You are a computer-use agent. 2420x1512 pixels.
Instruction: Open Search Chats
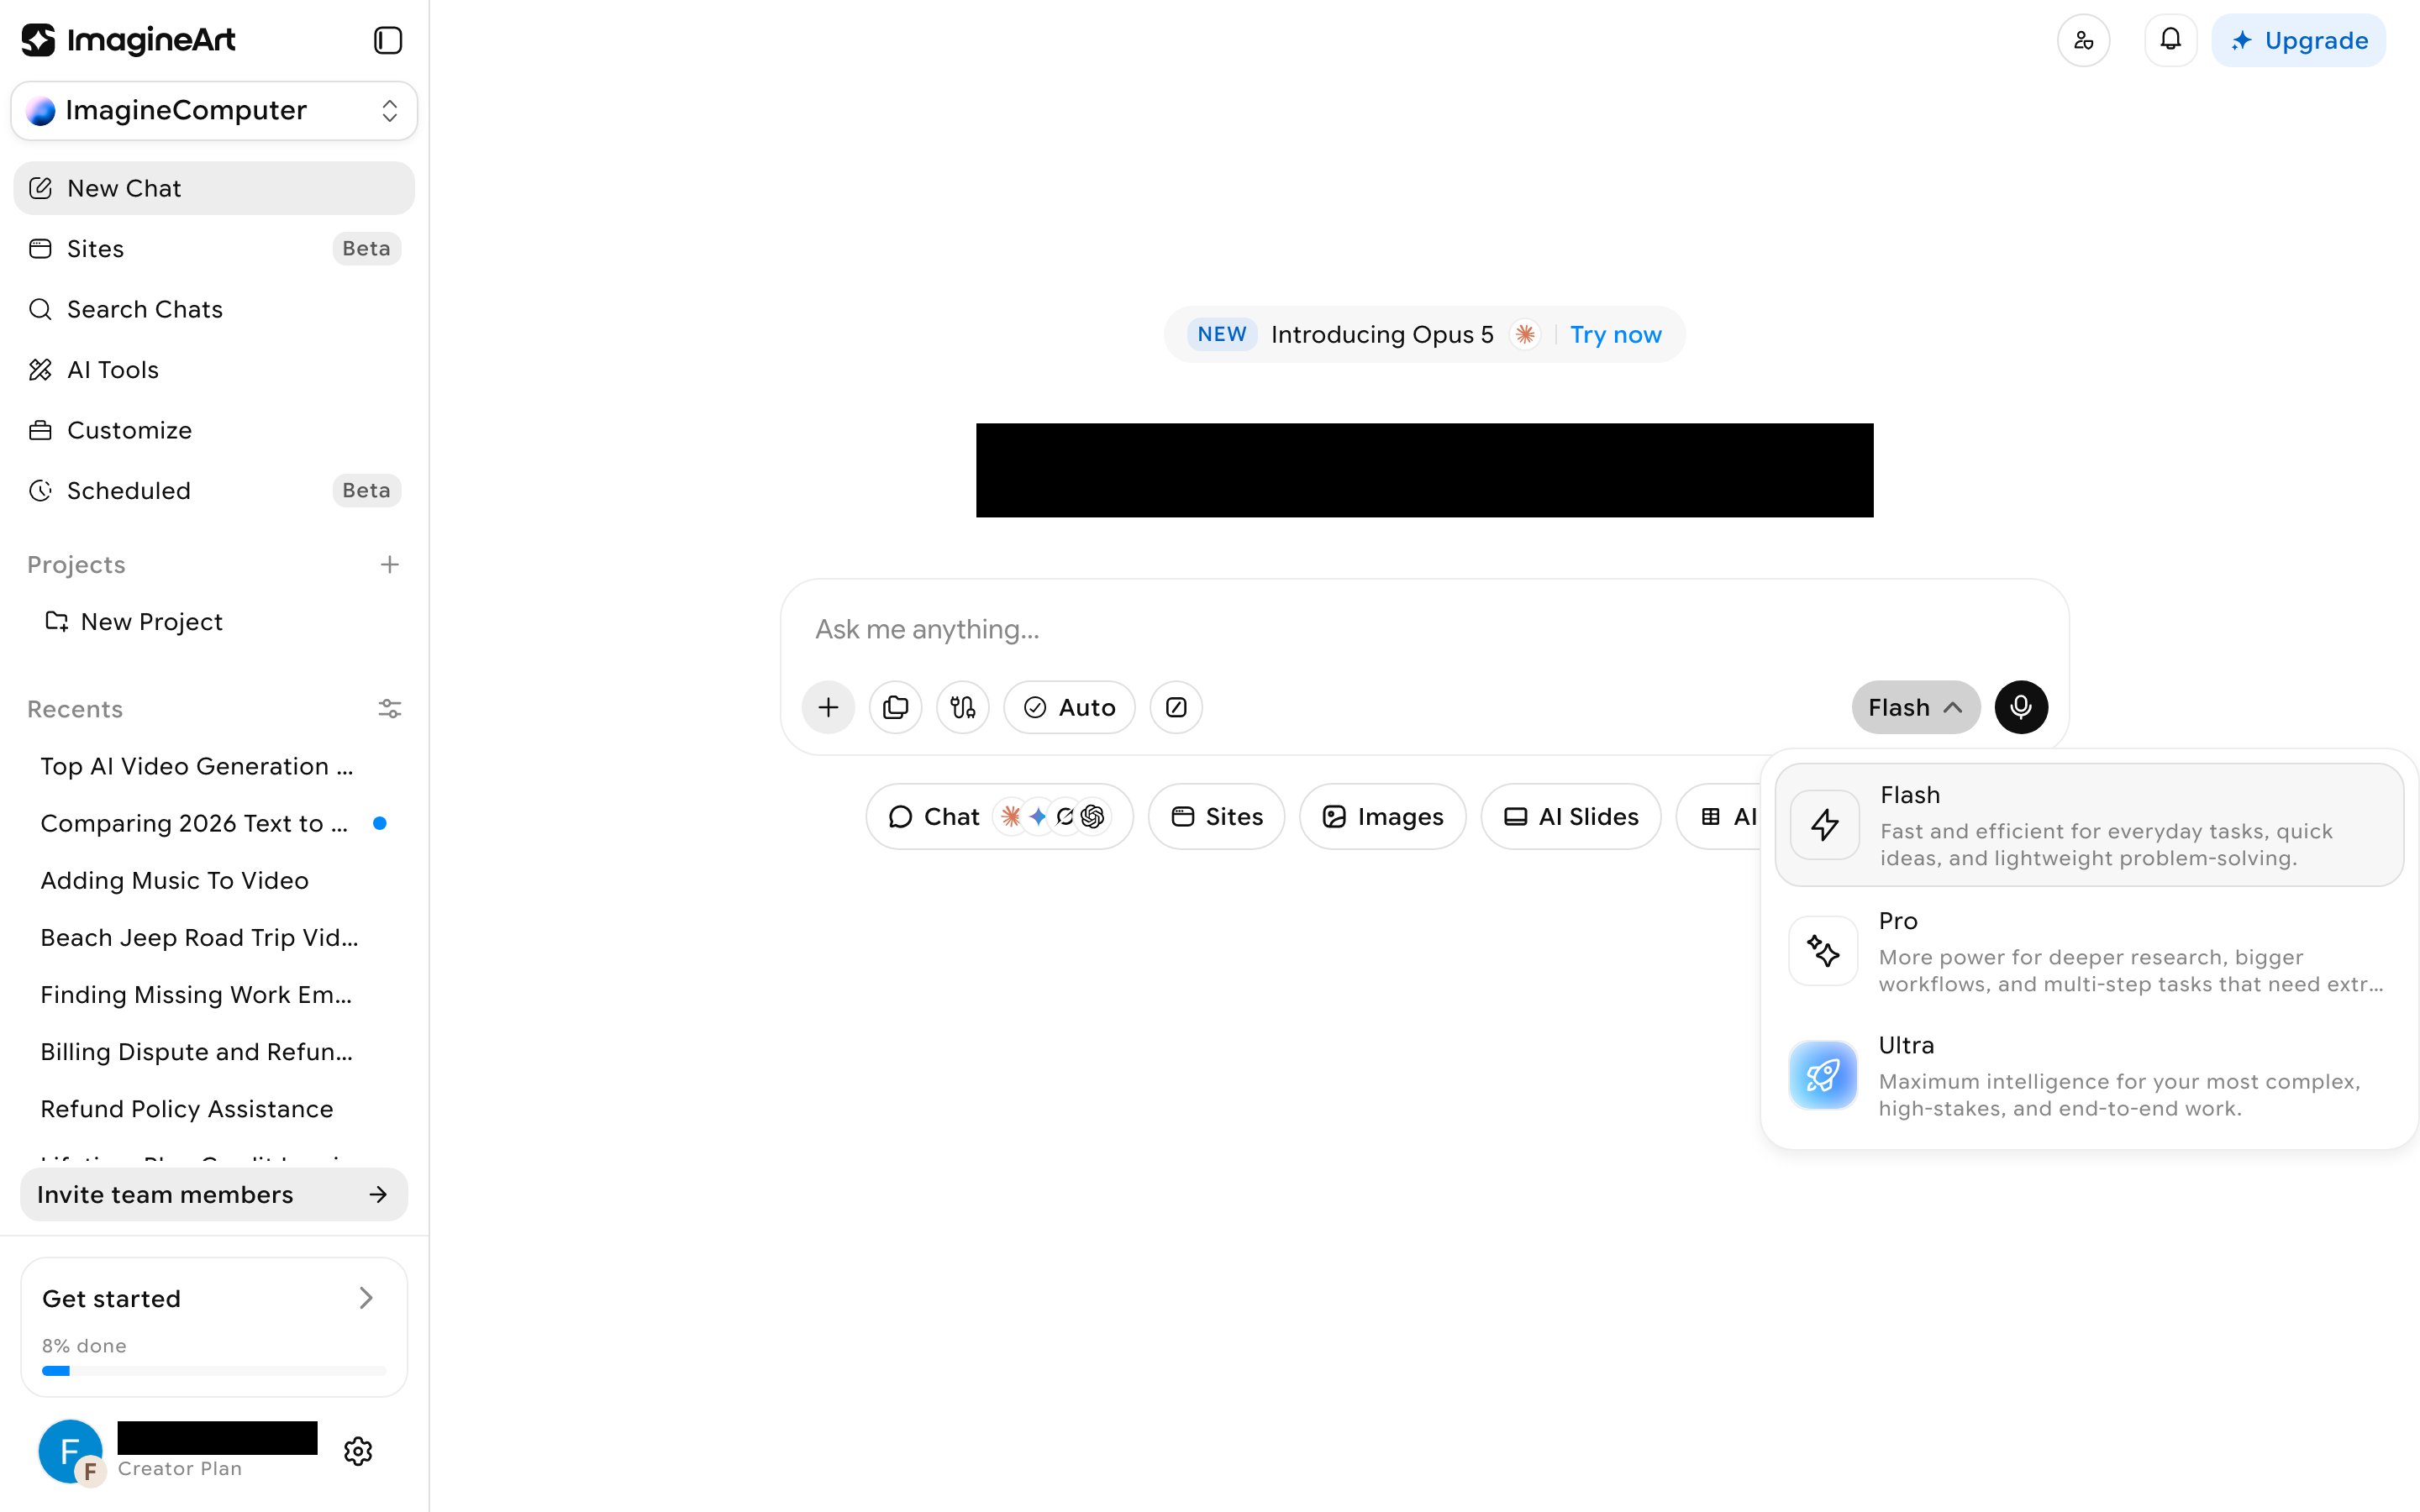click(x=214, y=309)
